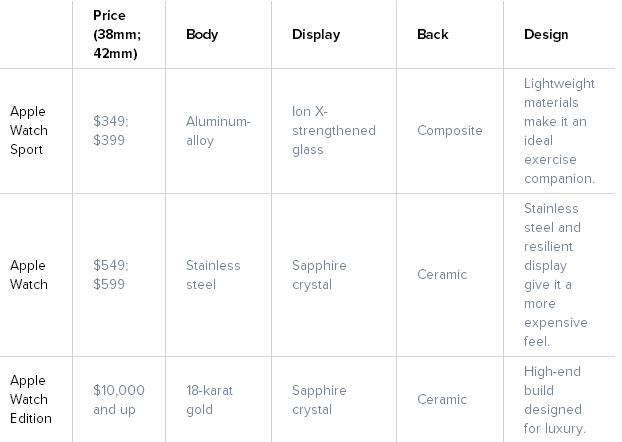This screenshot has height=442, width=622.
Task: Click Ceramic in the Apple Watch Edition row
Action: tap(442, 400)
